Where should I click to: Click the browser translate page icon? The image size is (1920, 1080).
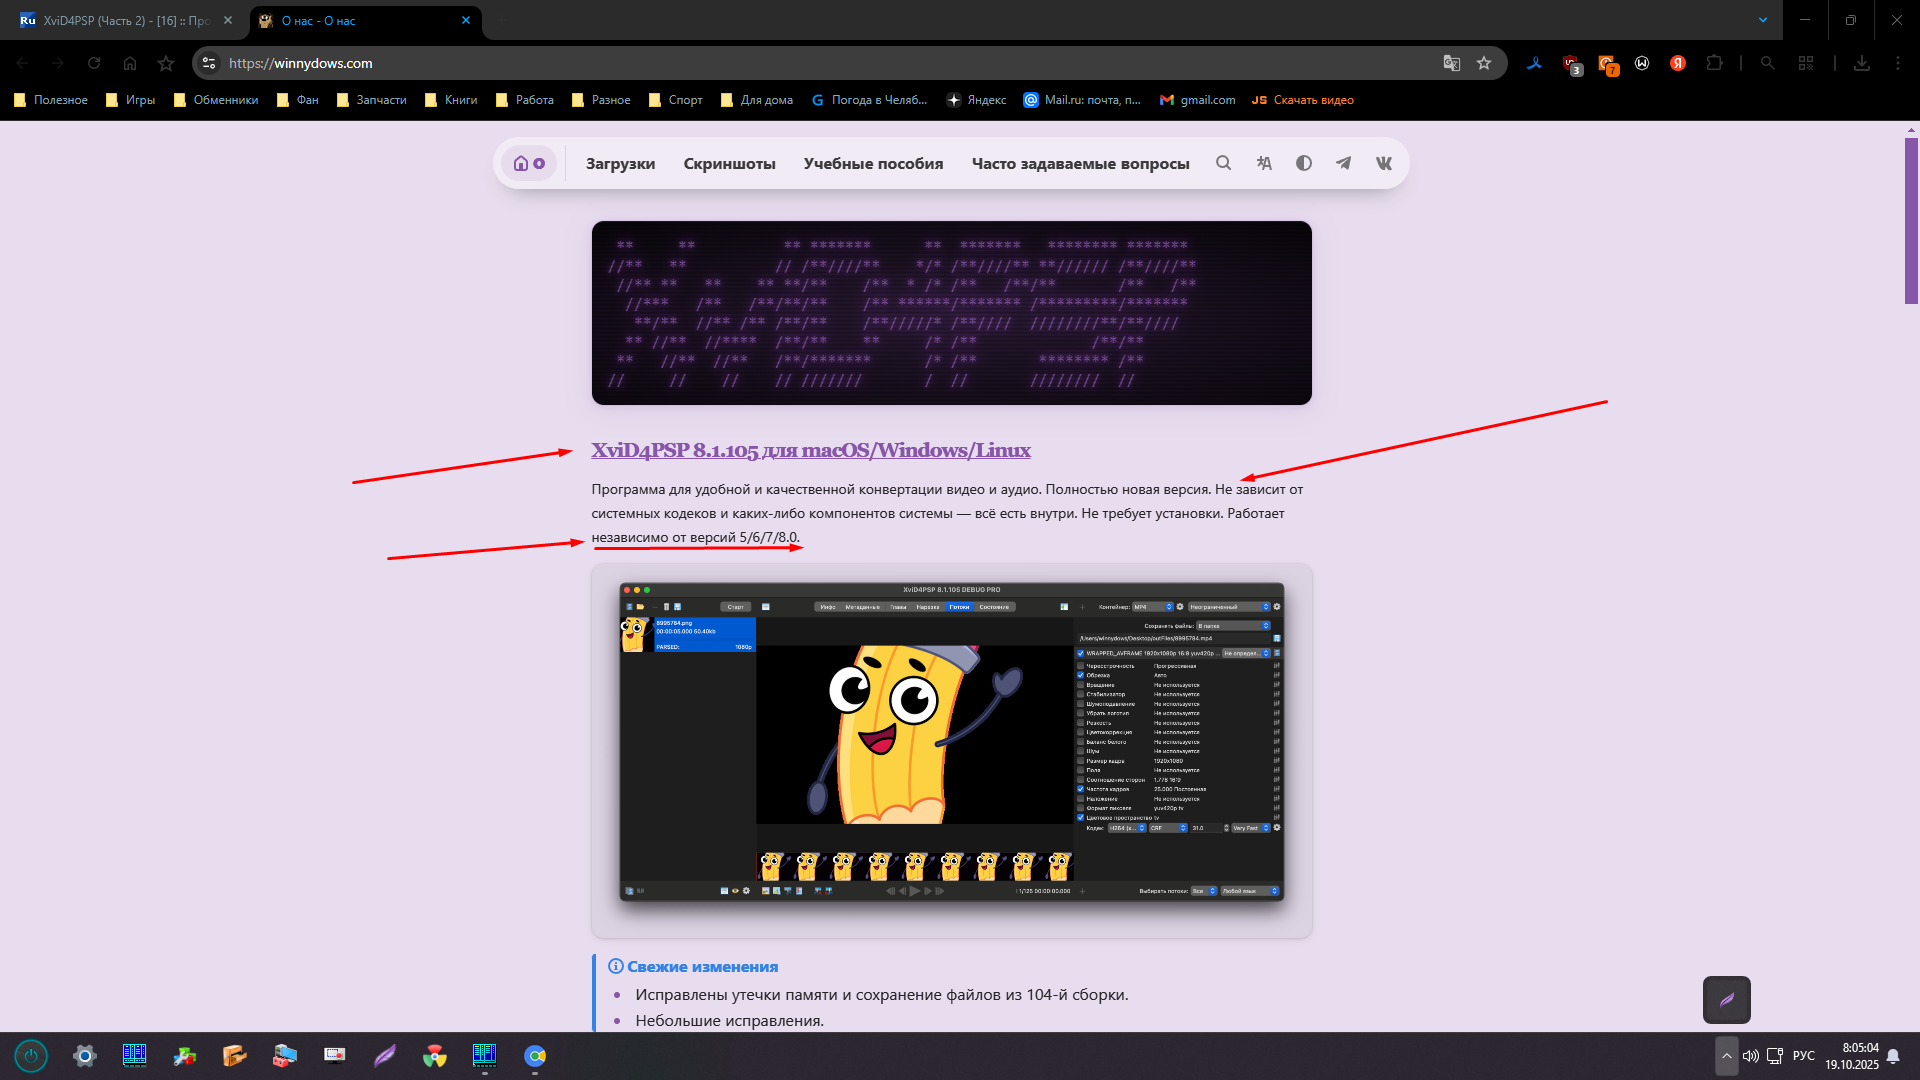coord(1451,63)
